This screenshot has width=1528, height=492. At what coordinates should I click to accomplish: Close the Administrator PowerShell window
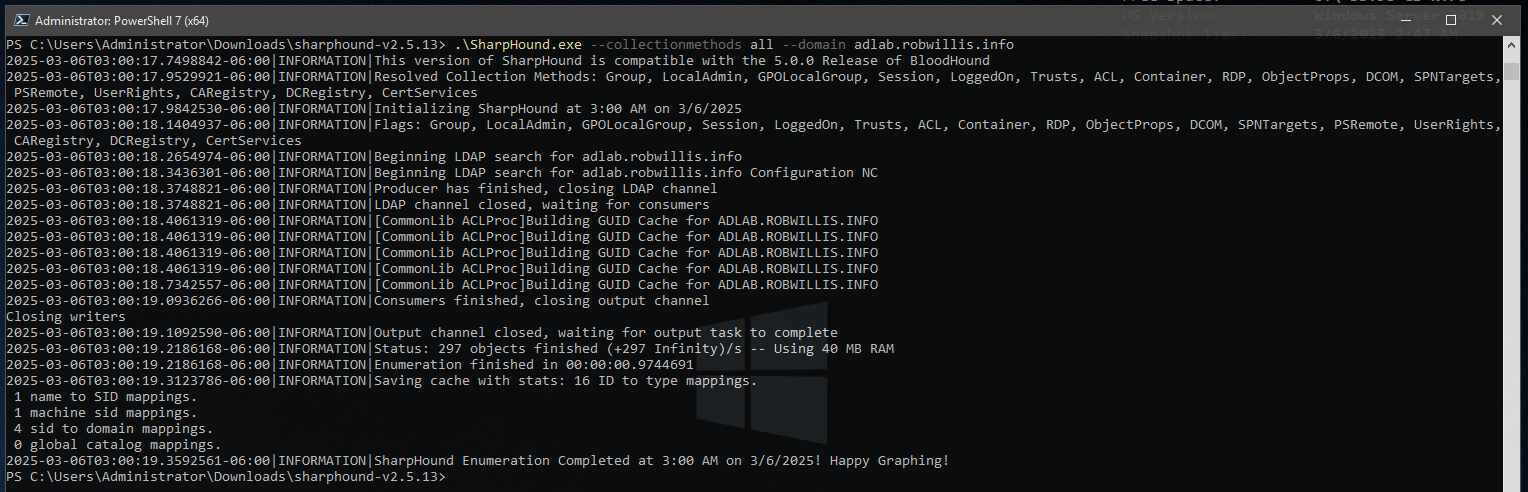click(1497, 20)
